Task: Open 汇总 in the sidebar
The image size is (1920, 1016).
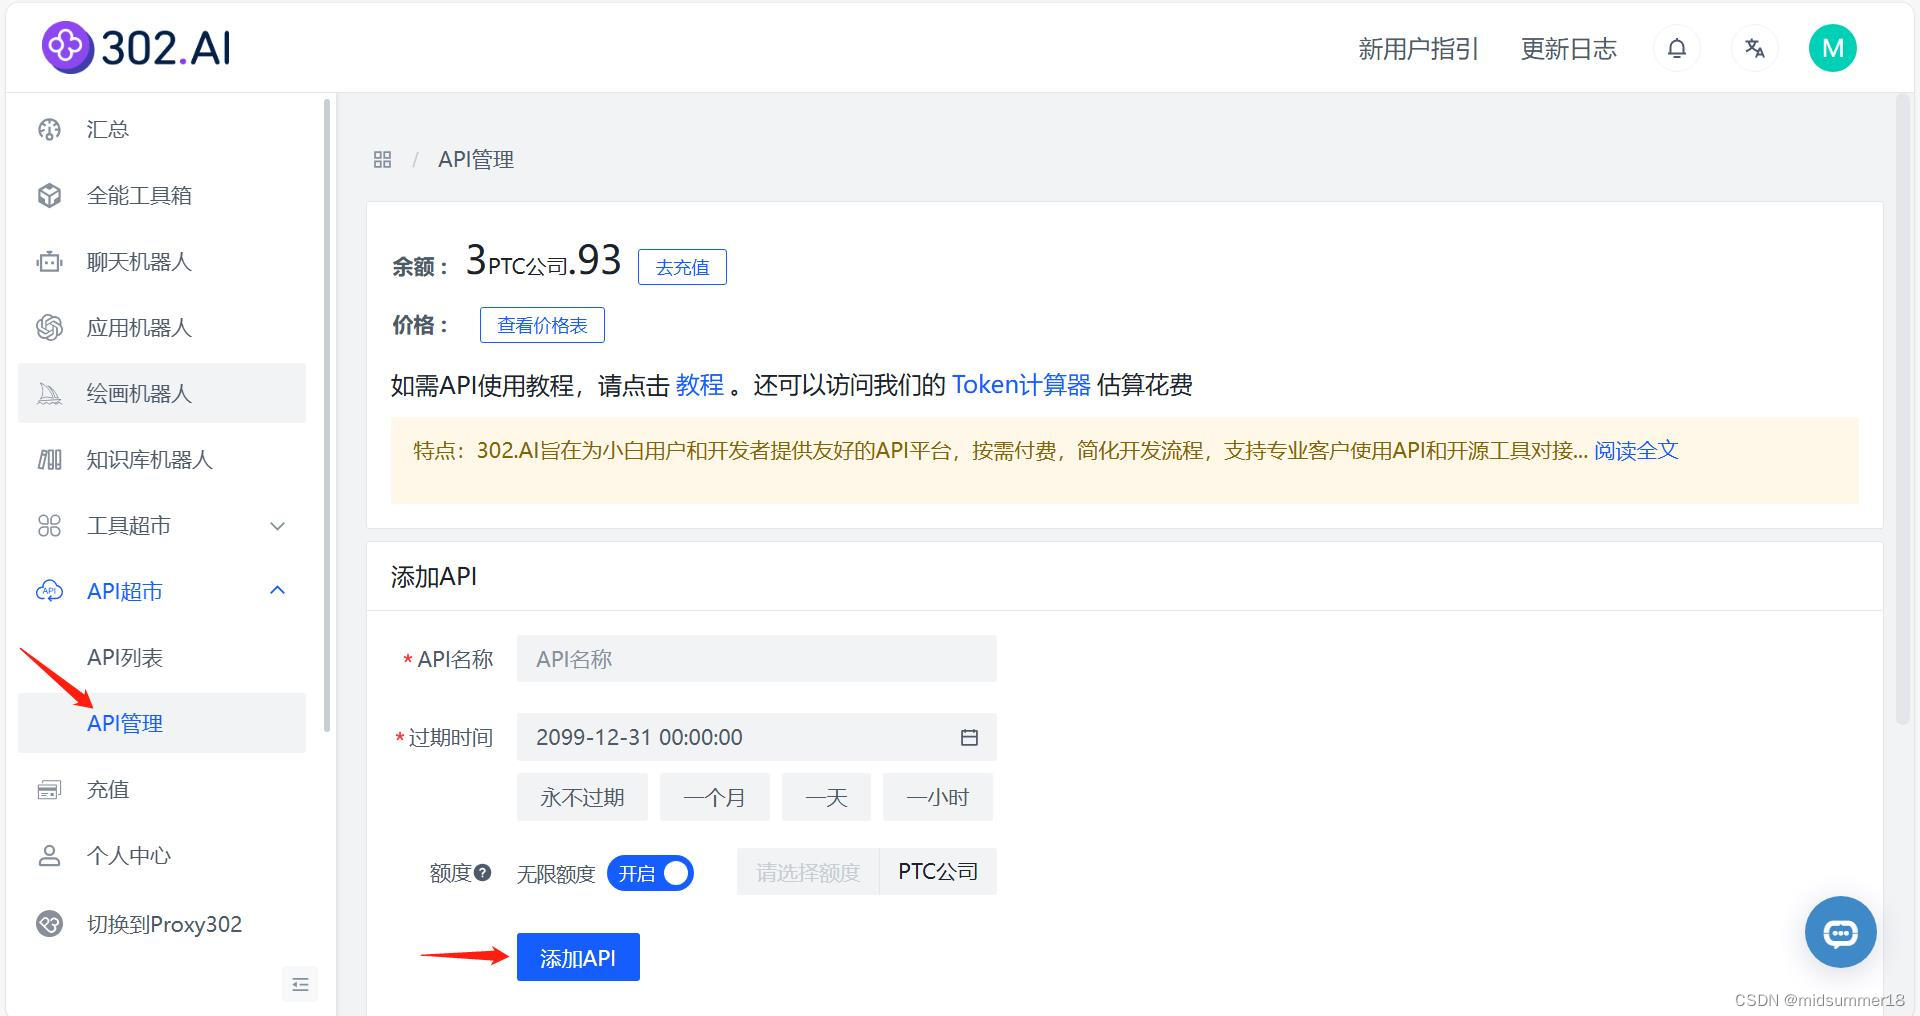Action: tap(161, 129)
